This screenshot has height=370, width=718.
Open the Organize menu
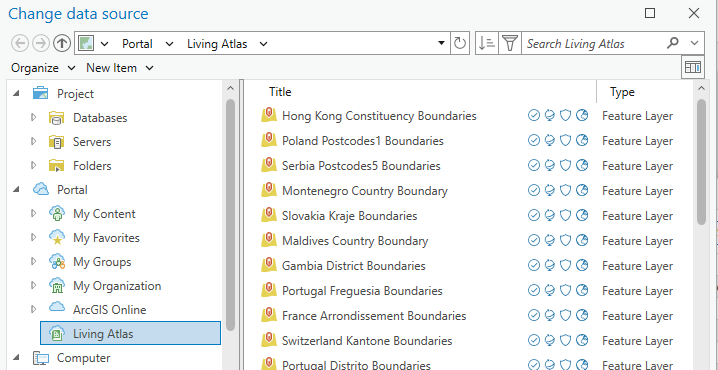tap(43, 68)
